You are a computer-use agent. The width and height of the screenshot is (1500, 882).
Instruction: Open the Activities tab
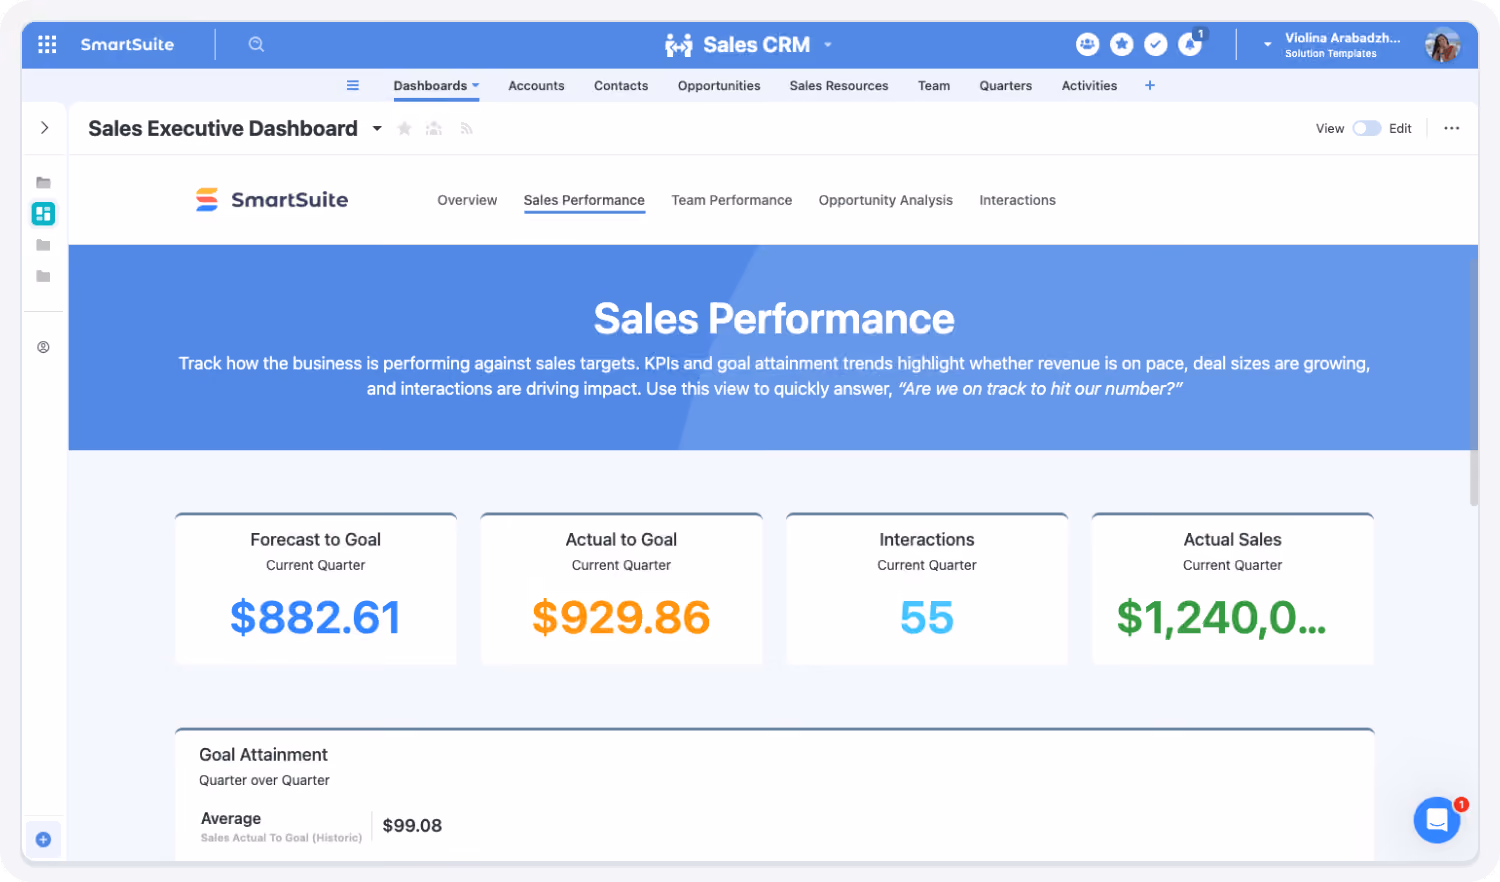click(1089, 86)
